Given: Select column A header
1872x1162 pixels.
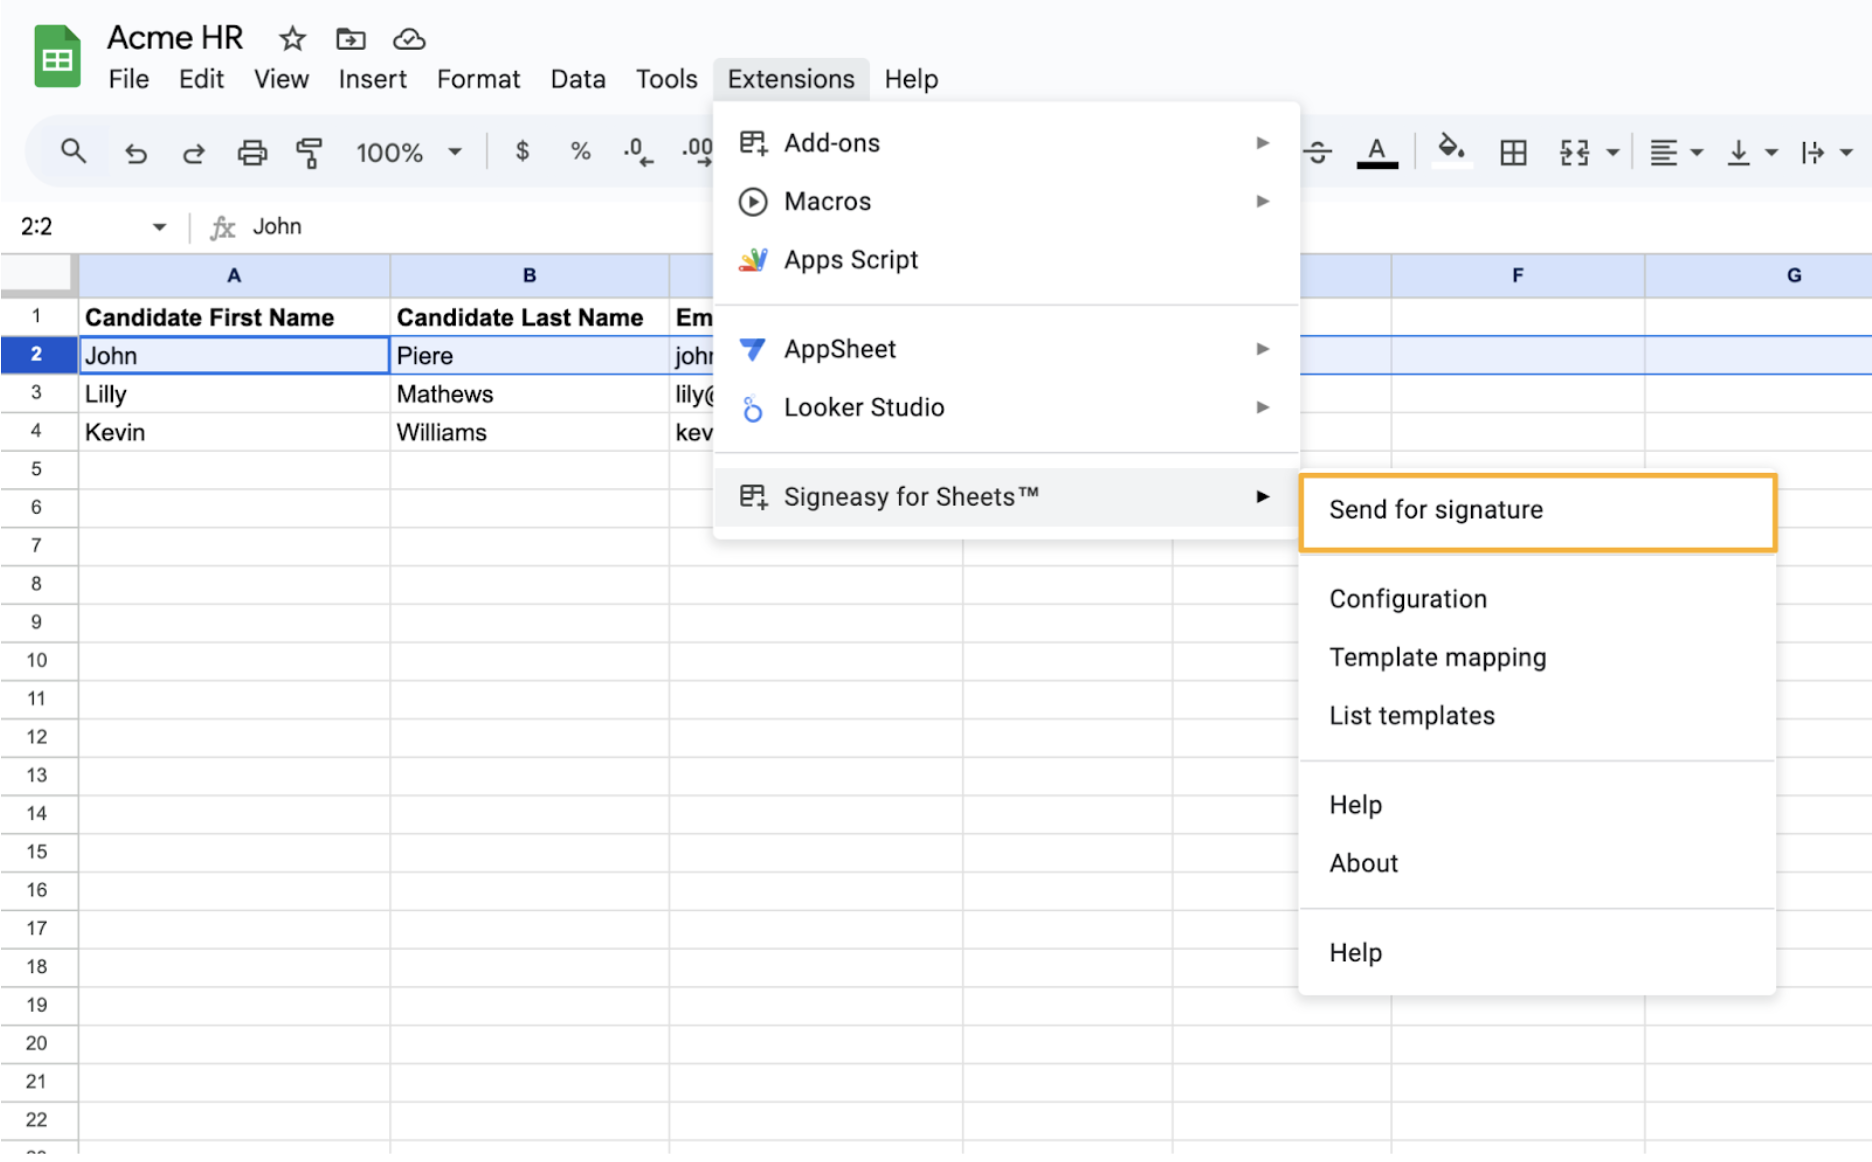Looking at the screenshot, I should tap(234, 275).
